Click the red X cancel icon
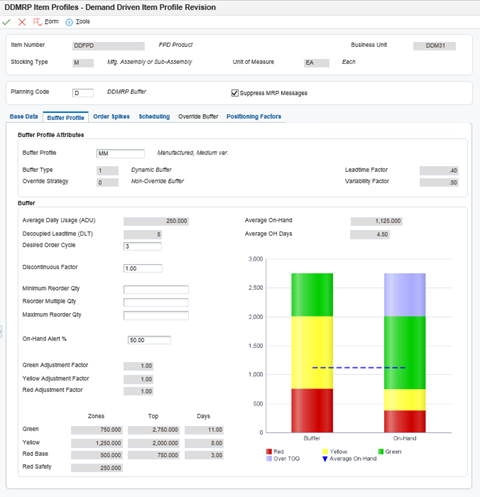 (22, 22)
